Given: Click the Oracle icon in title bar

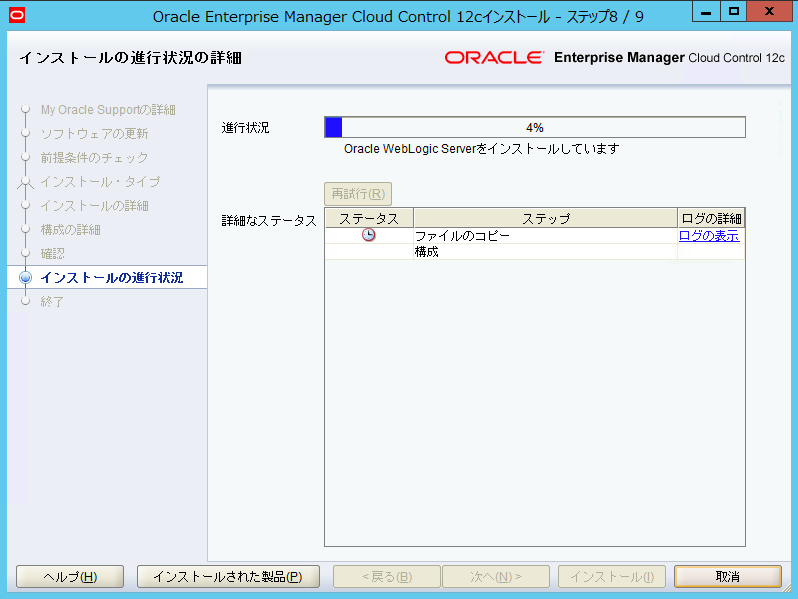Looking at the screenshot, I should [14, 15].
